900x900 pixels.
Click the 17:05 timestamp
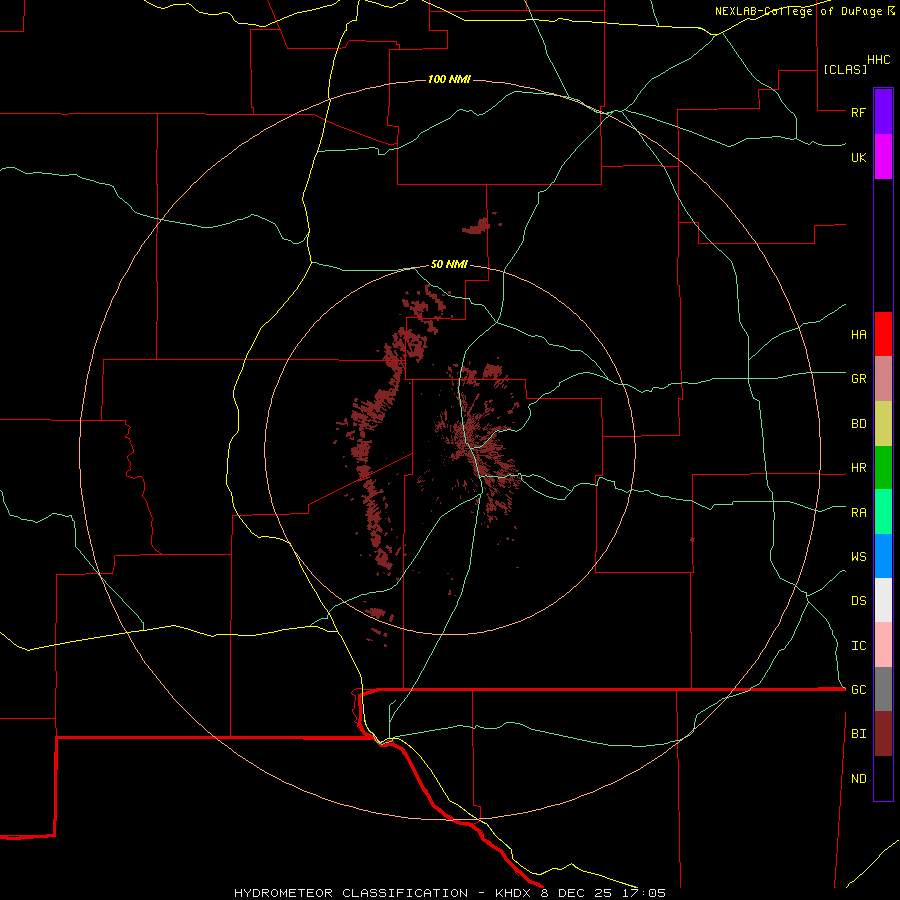(645, 893)
